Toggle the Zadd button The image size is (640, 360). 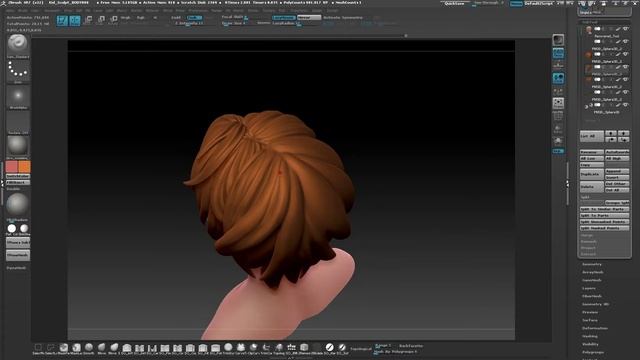pos(194,18)
